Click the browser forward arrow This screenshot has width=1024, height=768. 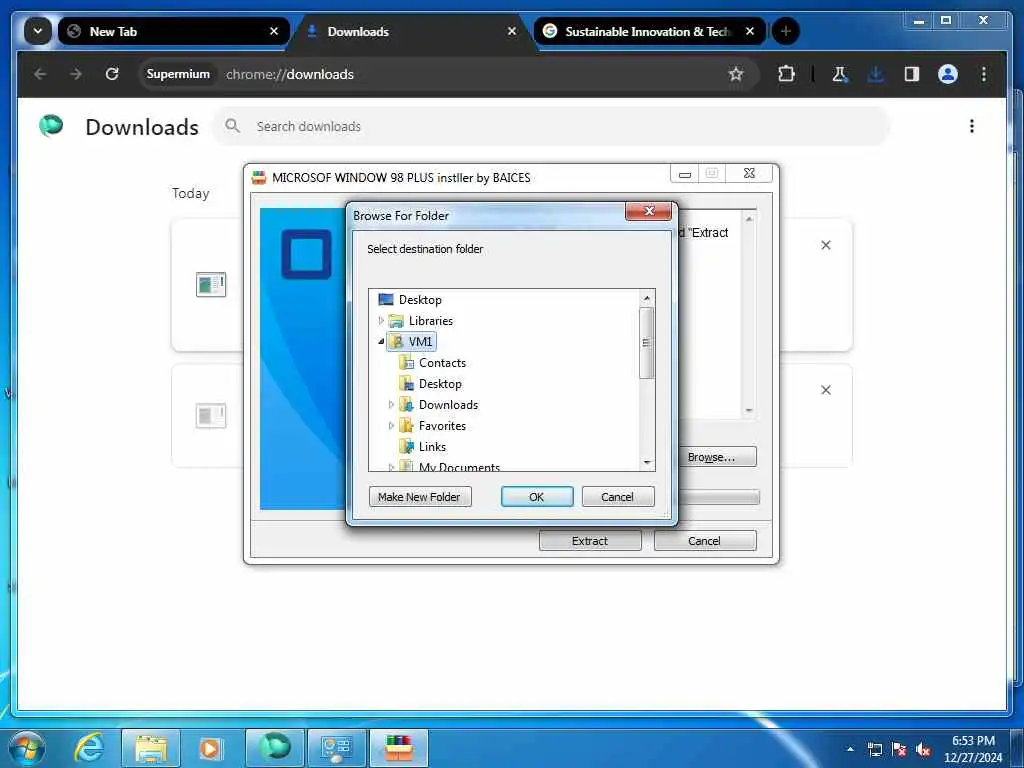[x=76, y=74]
